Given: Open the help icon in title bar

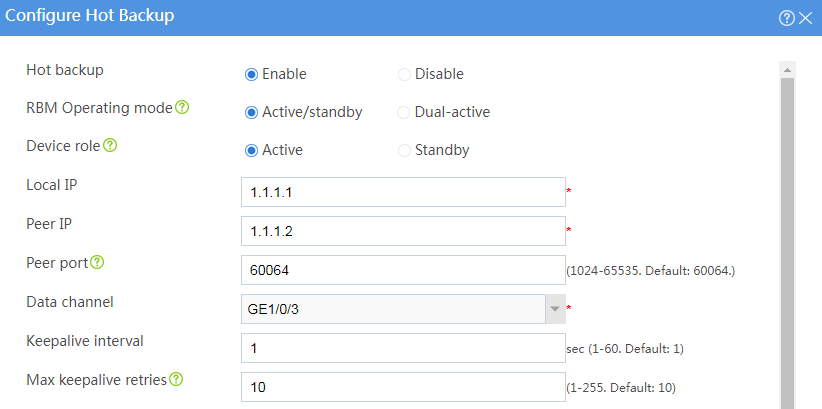Looking at the screenshot, I should [787, 19].
